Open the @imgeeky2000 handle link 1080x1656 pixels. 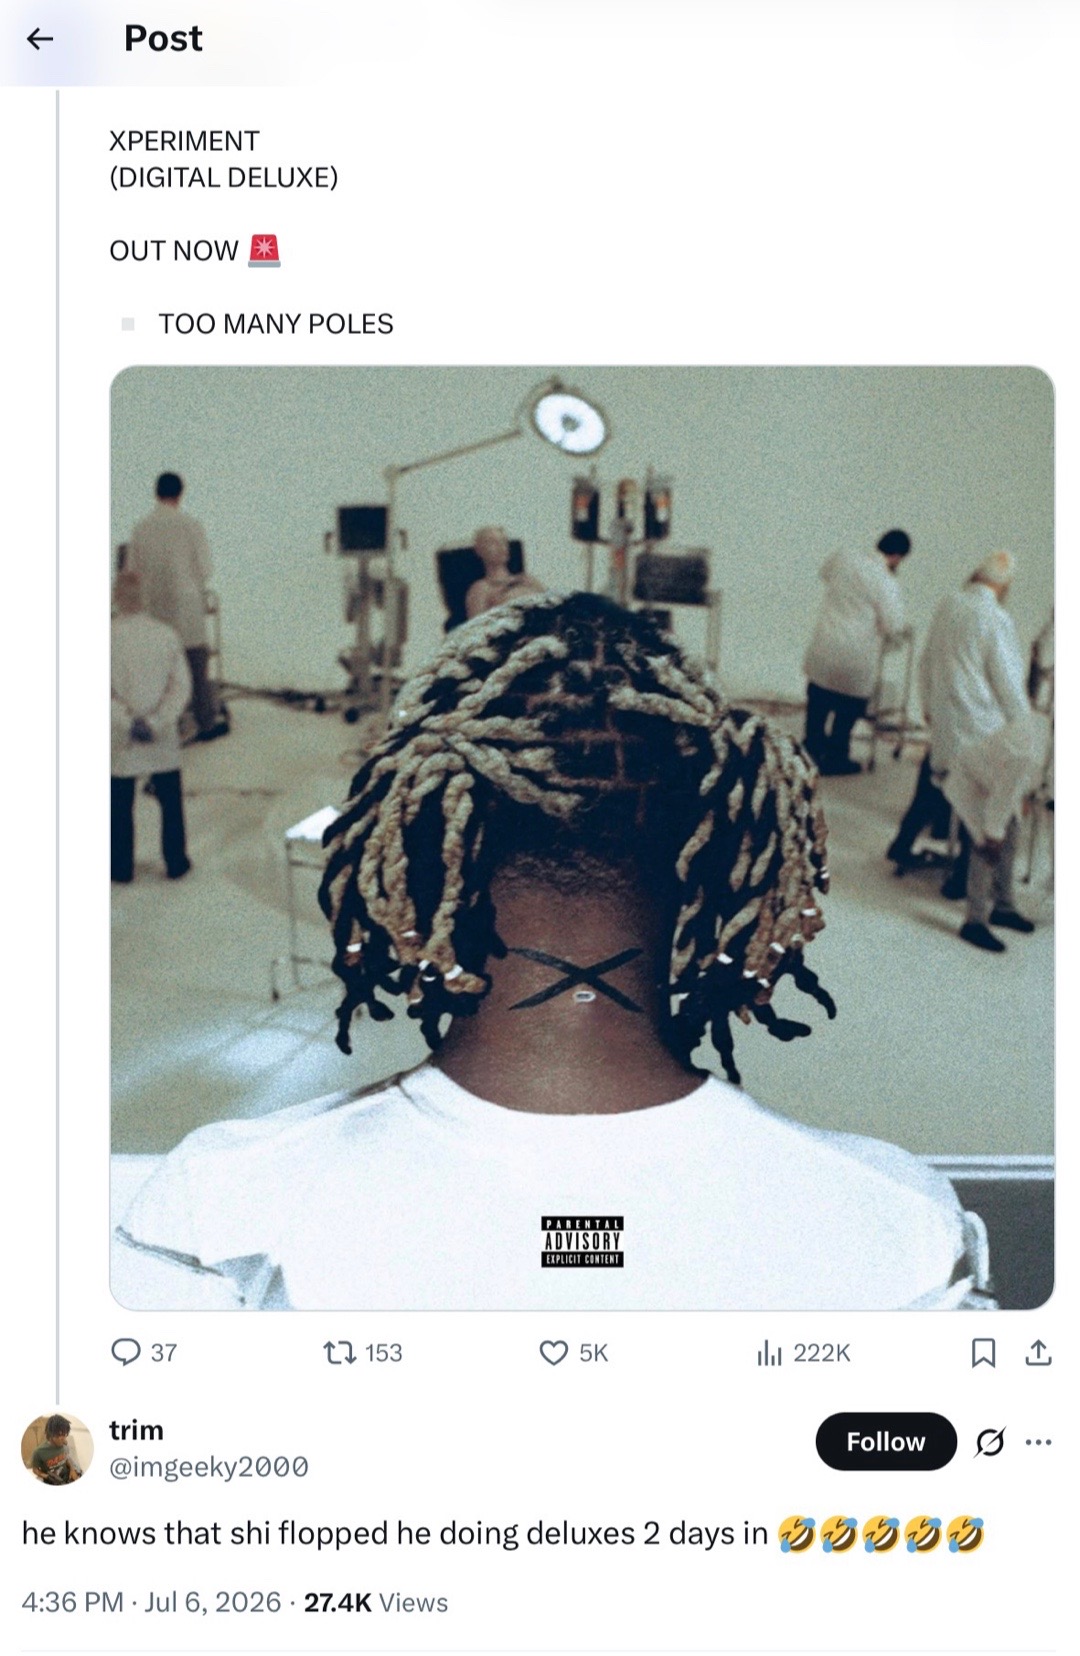[209, 1467]
